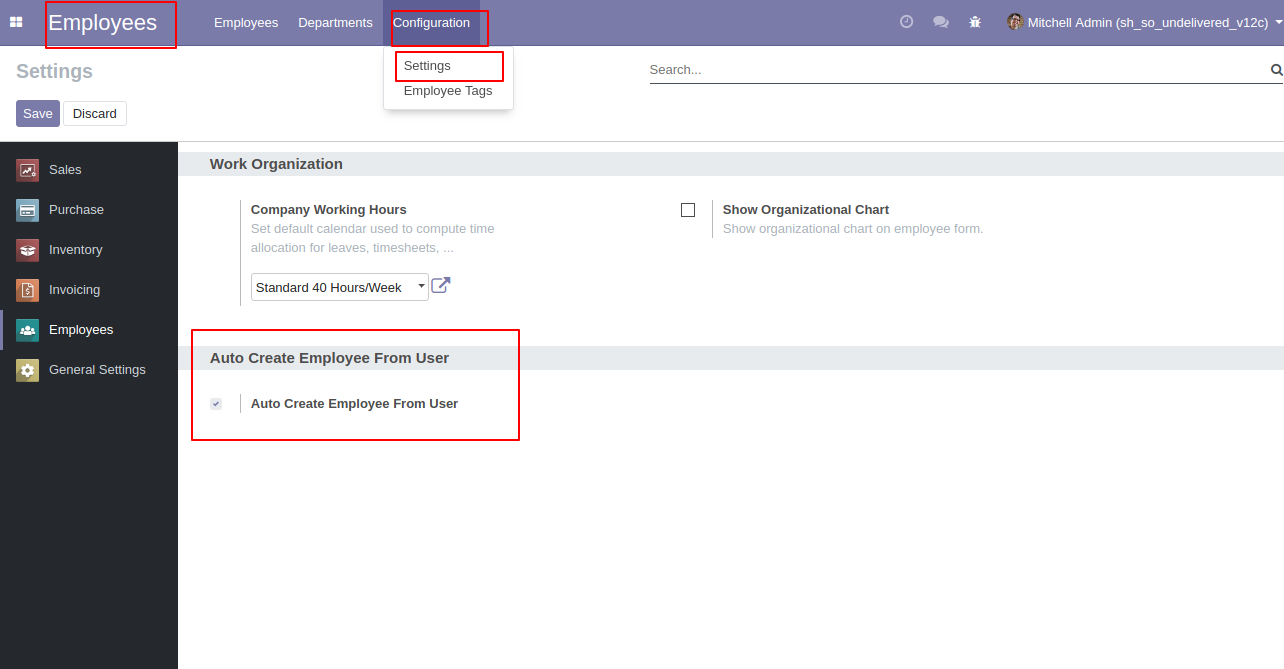Go to Inventory settings section
Screen dimensions: 1284x669
89,250
